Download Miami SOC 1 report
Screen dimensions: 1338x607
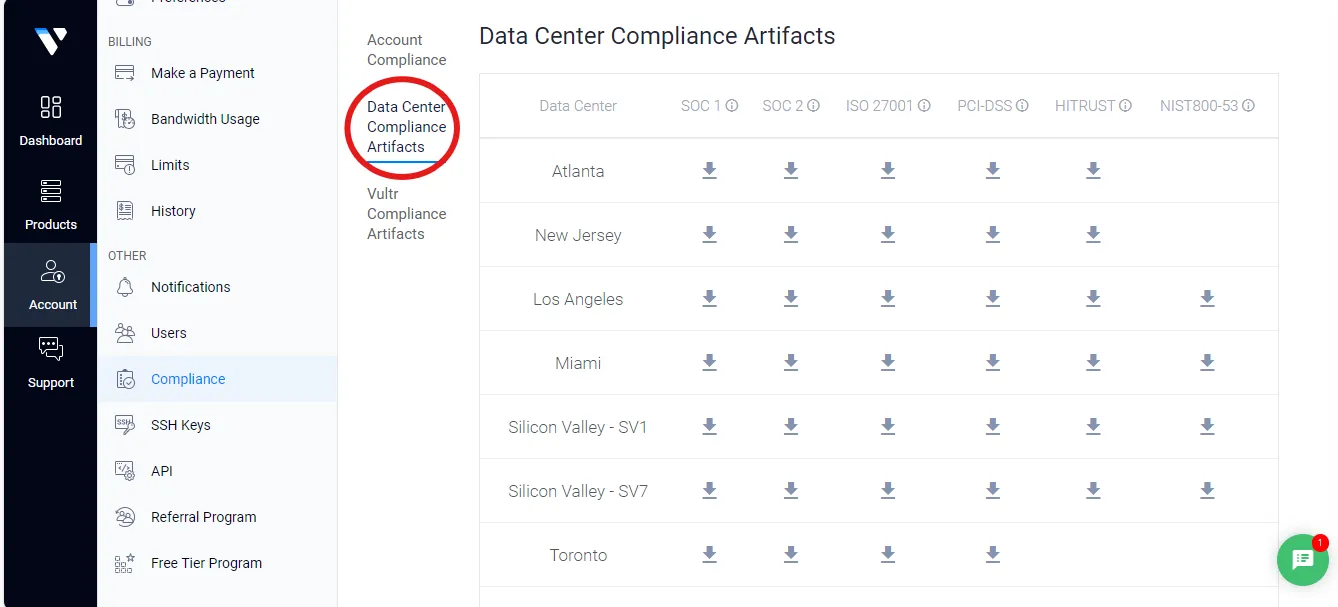(x=709, y=363)
